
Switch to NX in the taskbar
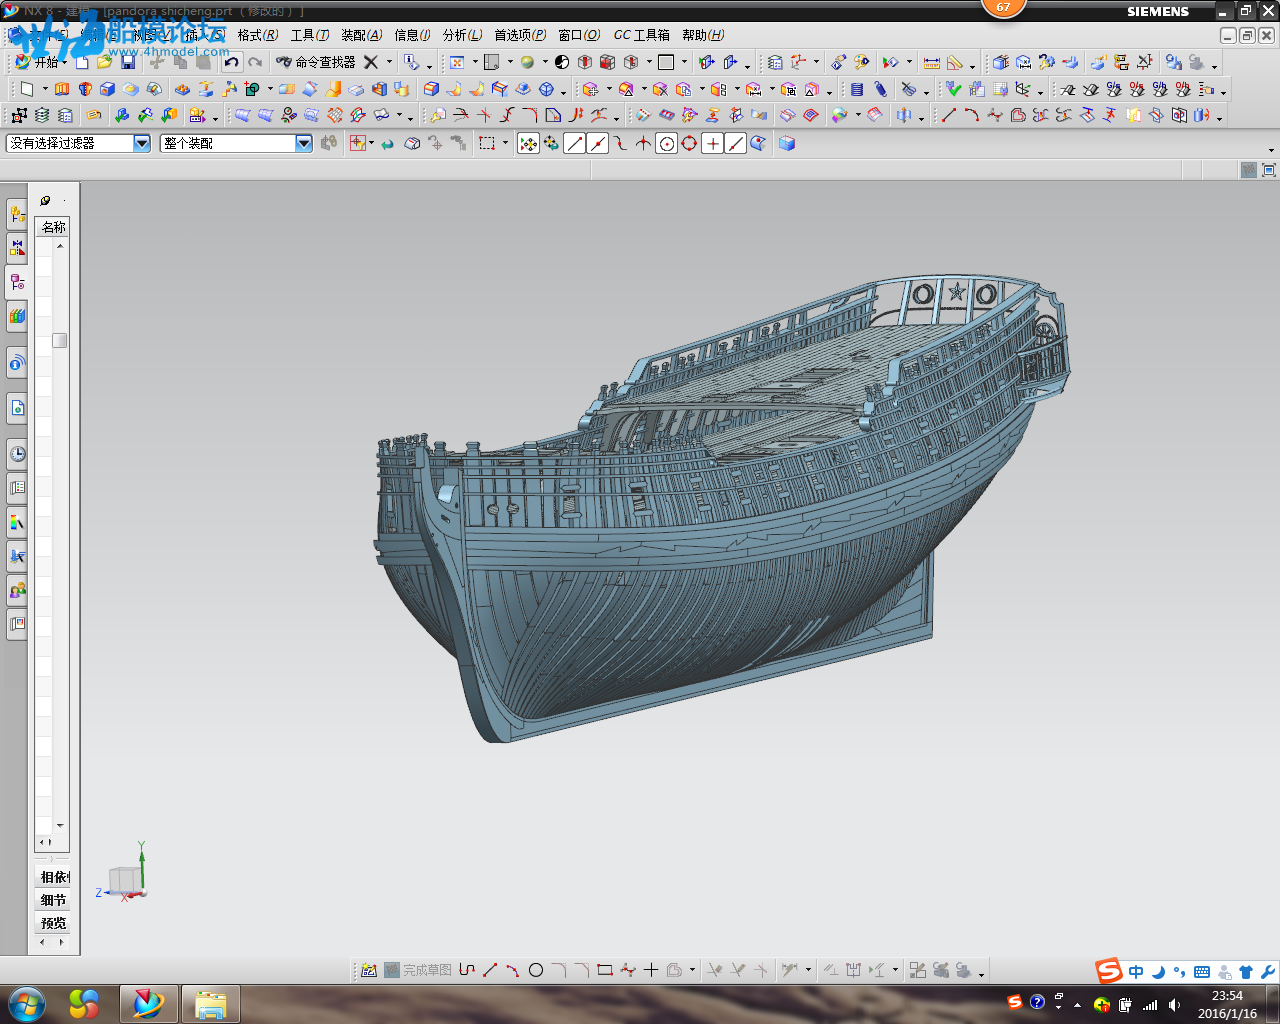[x=148, y=1004]
